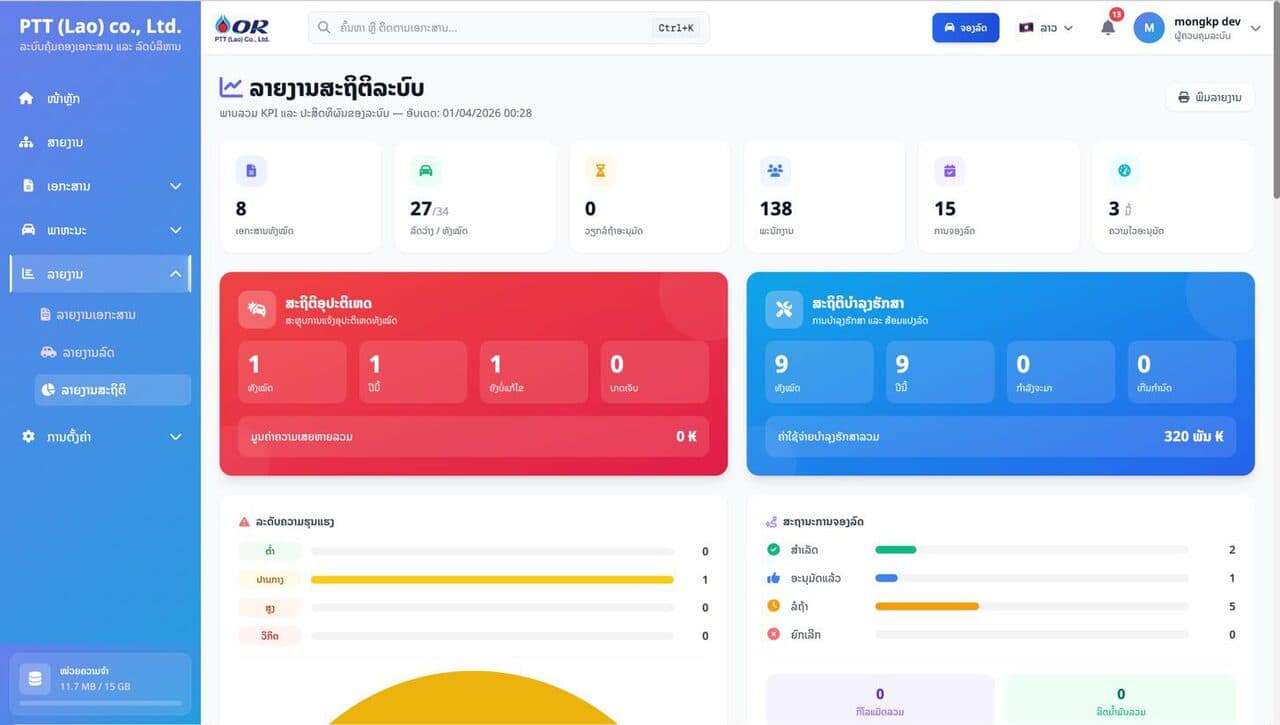This screenshot has height=725, width=1280.
Task: Click the document icon on the 8 card
Action: [x=251, y=171]
